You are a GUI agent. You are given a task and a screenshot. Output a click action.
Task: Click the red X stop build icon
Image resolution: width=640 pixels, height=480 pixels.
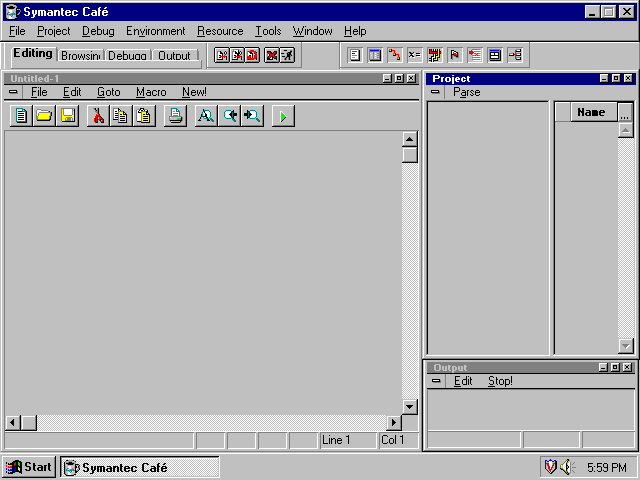pos(271,55)
